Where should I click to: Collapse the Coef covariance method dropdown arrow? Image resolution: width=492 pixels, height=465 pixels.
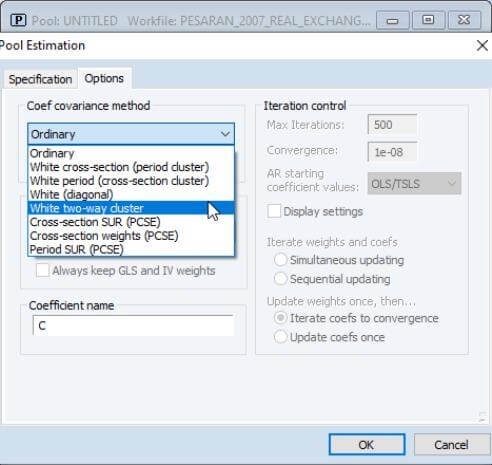pos(225,134)
